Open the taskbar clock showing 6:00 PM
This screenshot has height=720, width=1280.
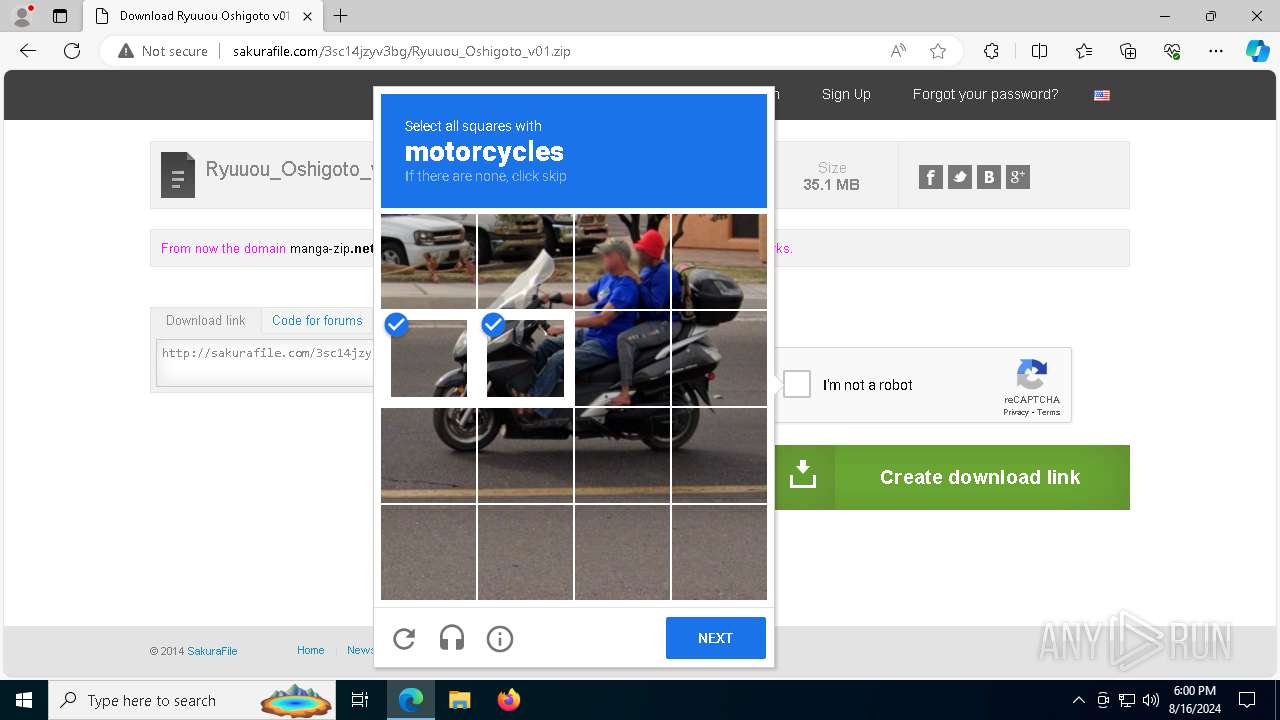pyautogui.click(x=1195, y=700)
